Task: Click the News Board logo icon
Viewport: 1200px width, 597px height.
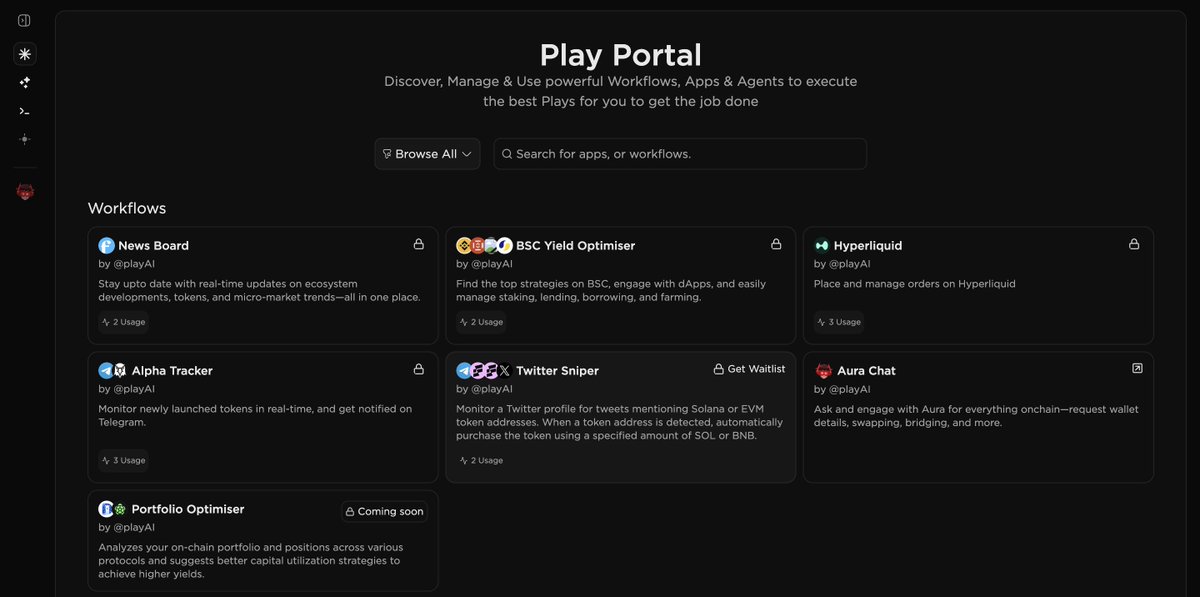Action: click(x=106, y=245)
